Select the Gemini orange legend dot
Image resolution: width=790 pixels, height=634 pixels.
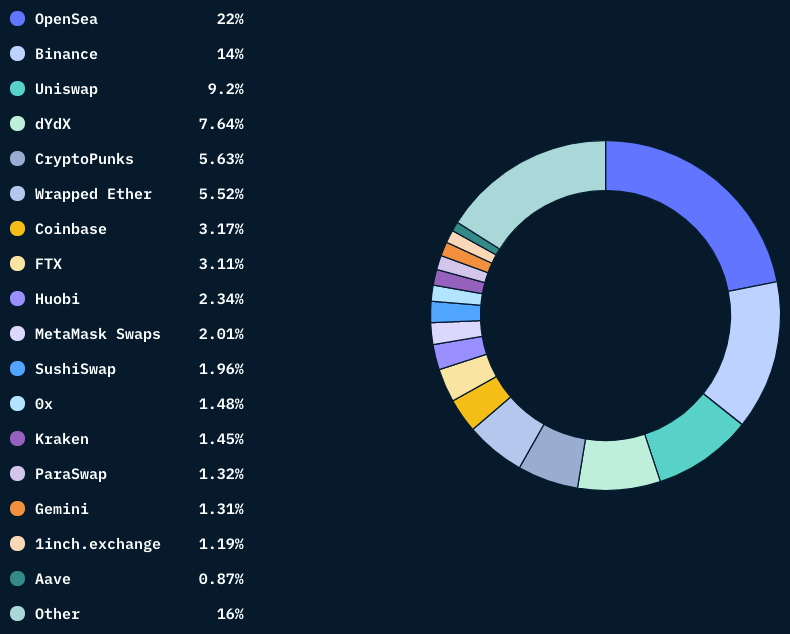pos(18,509)
